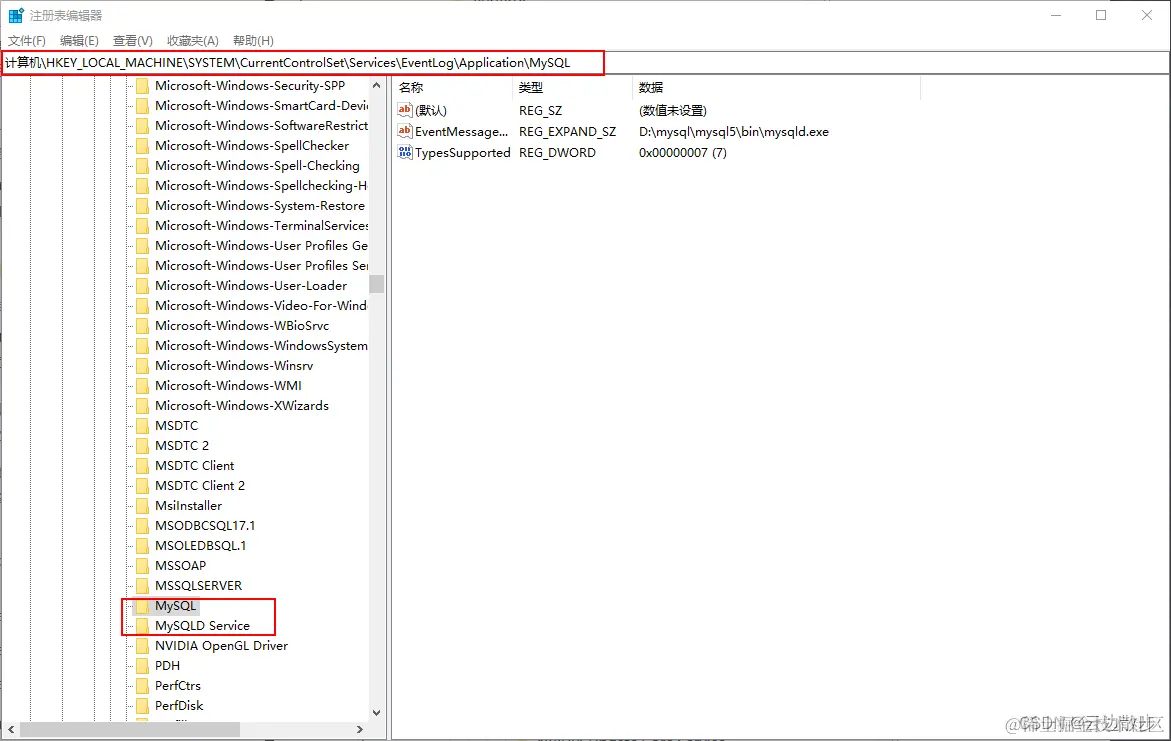Click the MySQLD Service folder icon

pyautogui.click(x=142, y=625)
